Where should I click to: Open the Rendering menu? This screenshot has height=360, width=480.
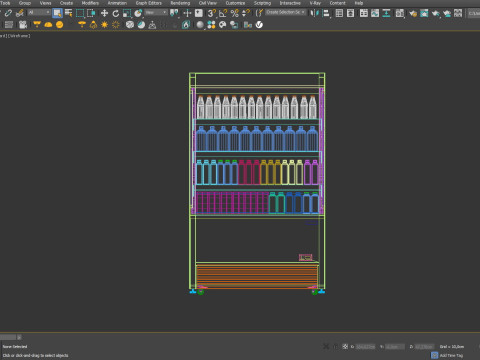(x=180, y=3)
